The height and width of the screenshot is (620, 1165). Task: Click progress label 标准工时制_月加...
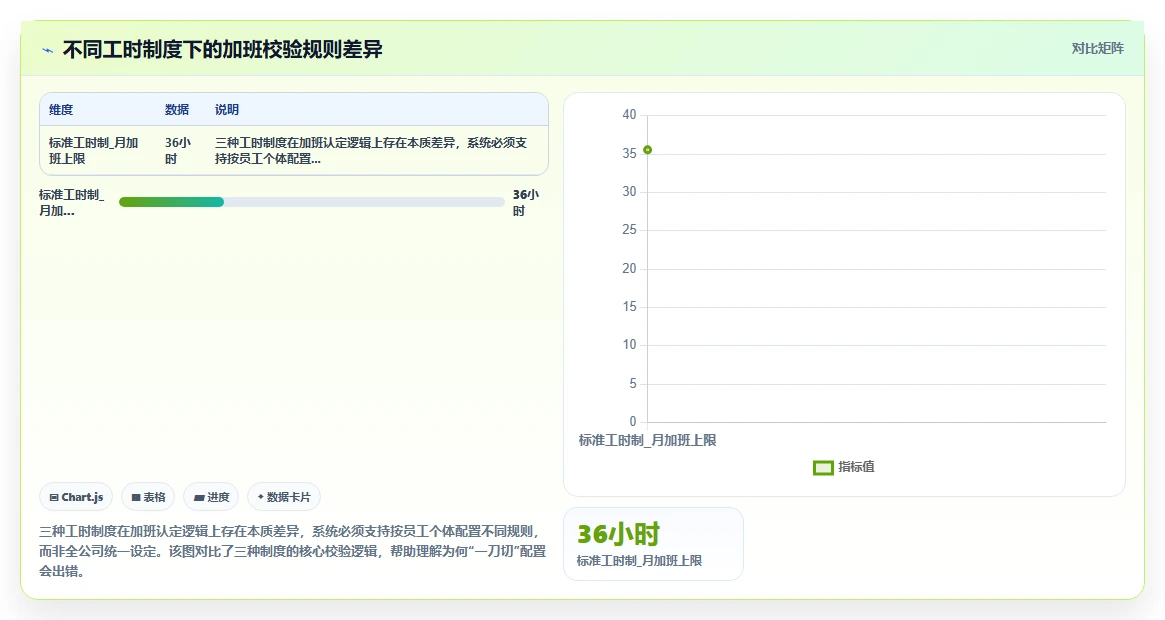click(x=72, y=202)
